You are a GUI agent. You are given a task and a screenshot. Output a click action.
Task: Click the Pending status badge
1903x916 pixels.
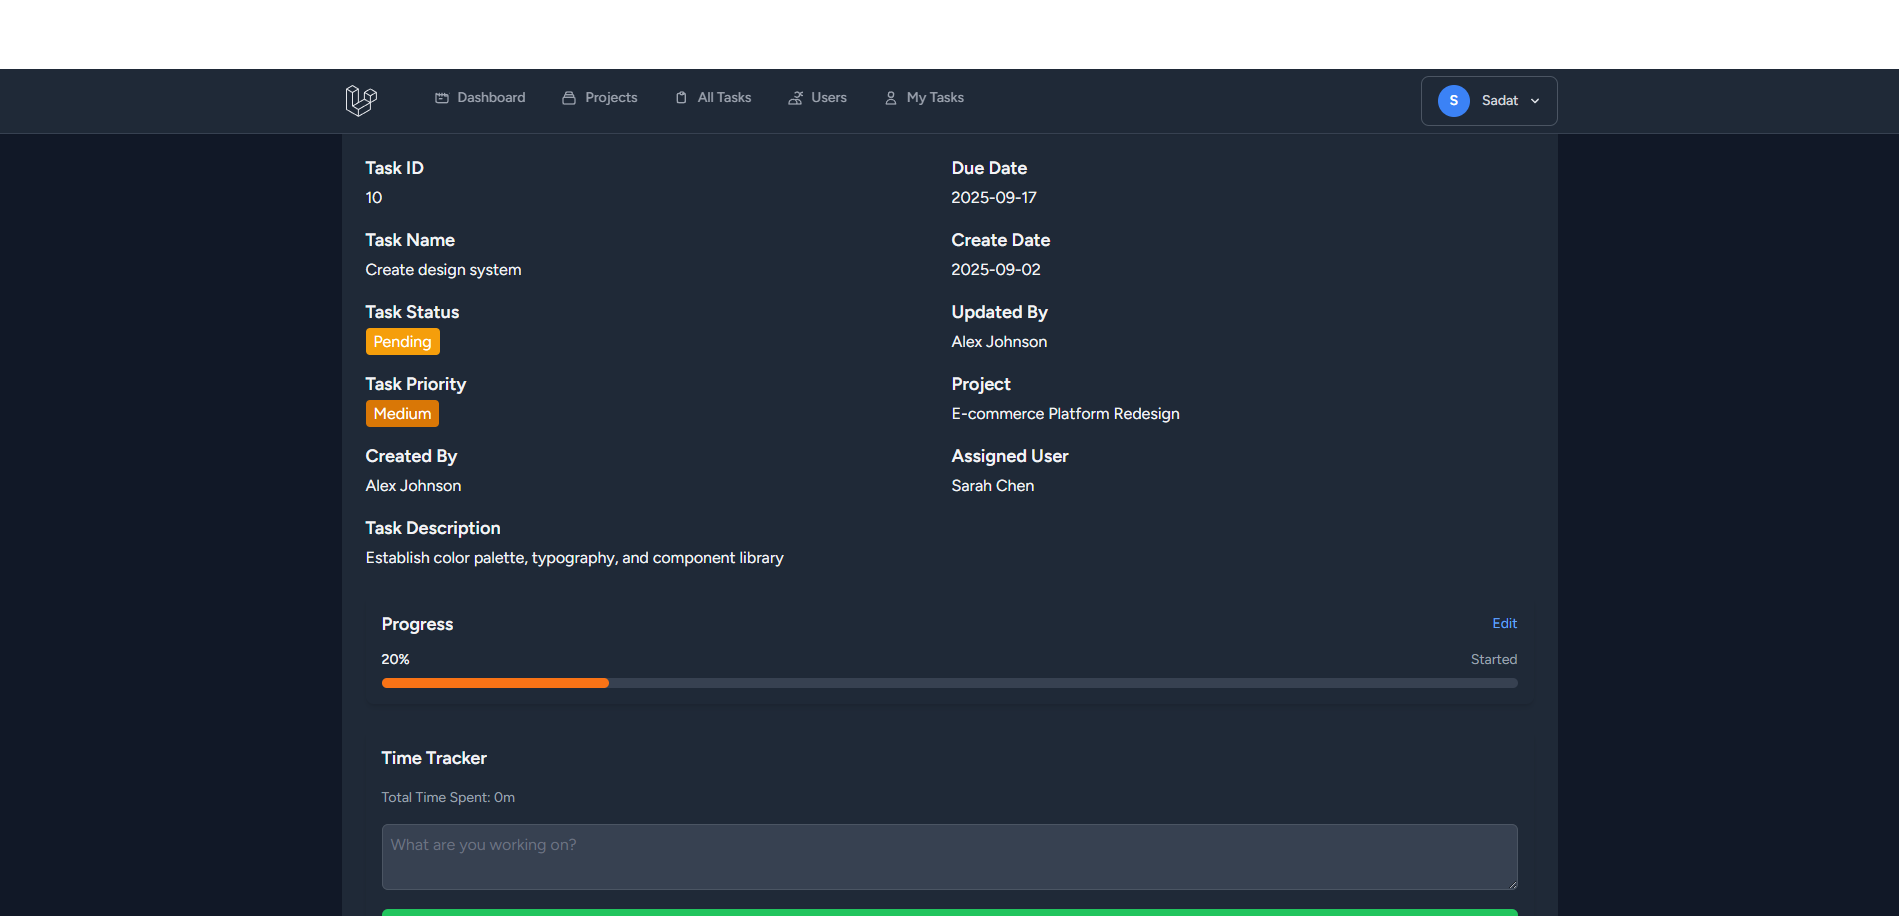pos(403,342)
